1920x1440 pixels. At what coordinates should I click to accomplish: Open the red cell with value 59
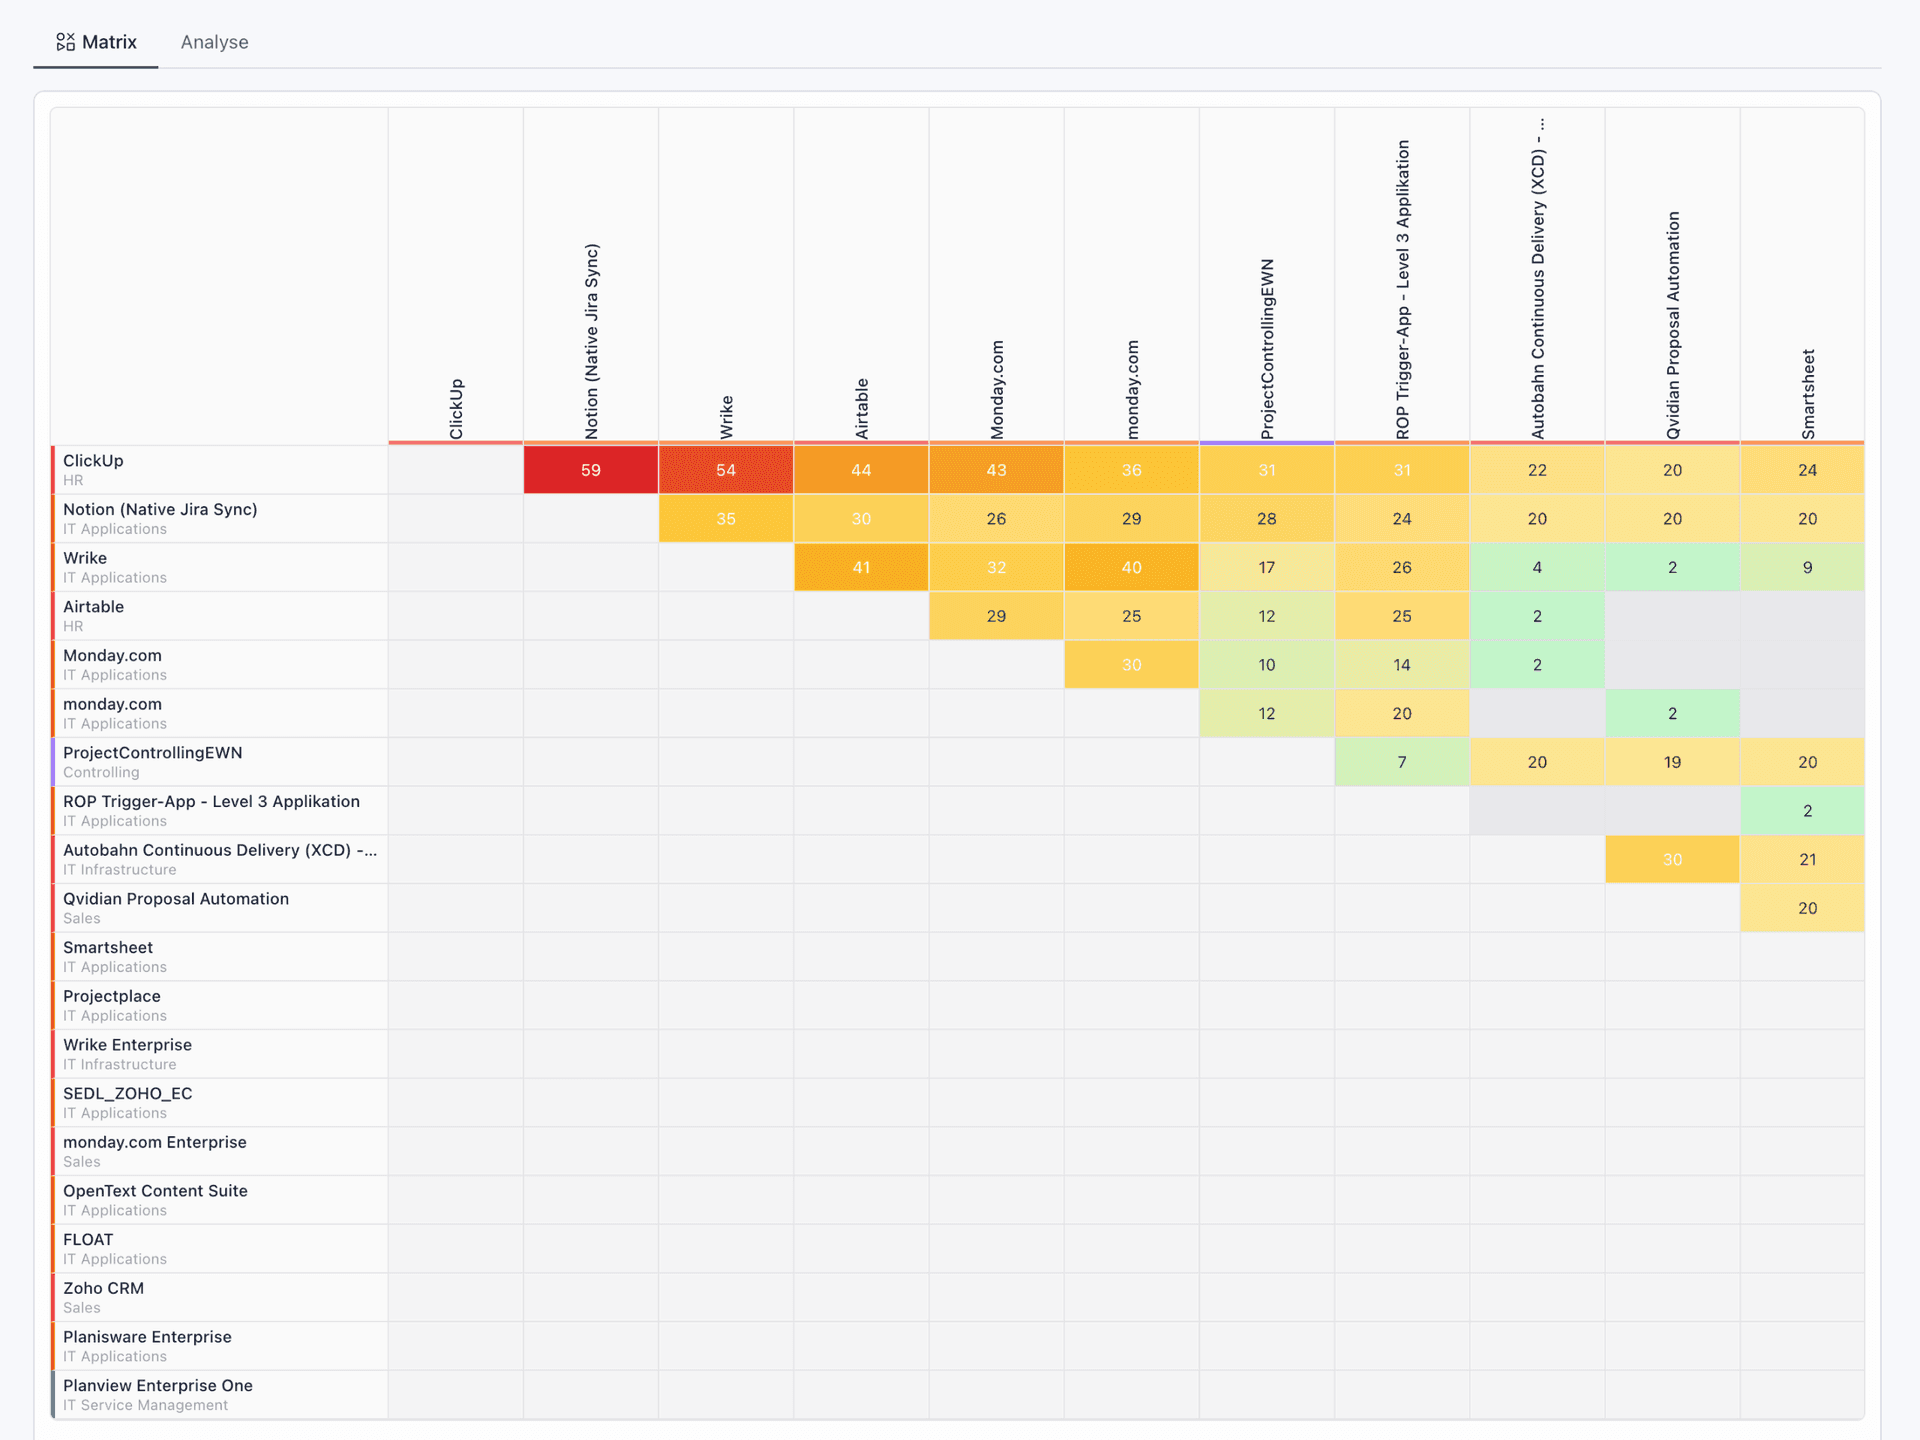(x=591, y=470)
